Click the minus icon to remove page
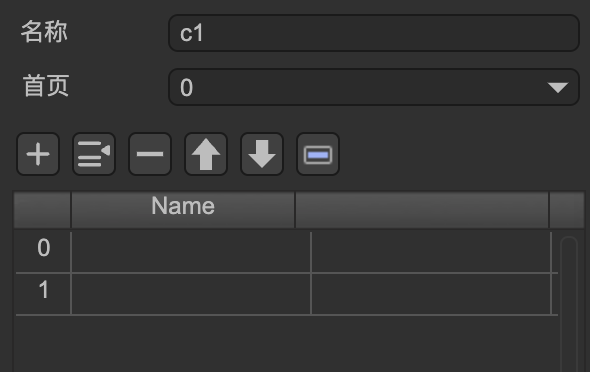590x372 pixels. pyautogui.click(x=150, y=154)
